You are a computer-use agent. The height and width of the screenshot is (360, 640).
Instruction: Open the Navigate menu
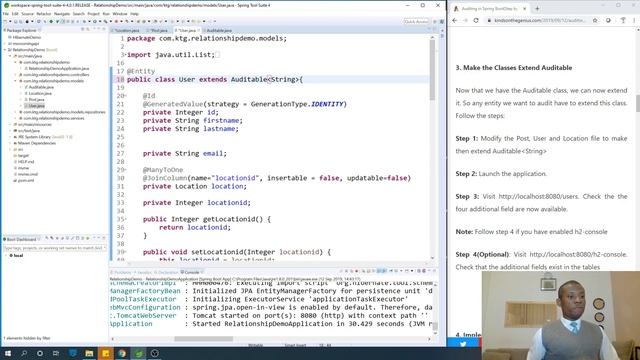62,14
